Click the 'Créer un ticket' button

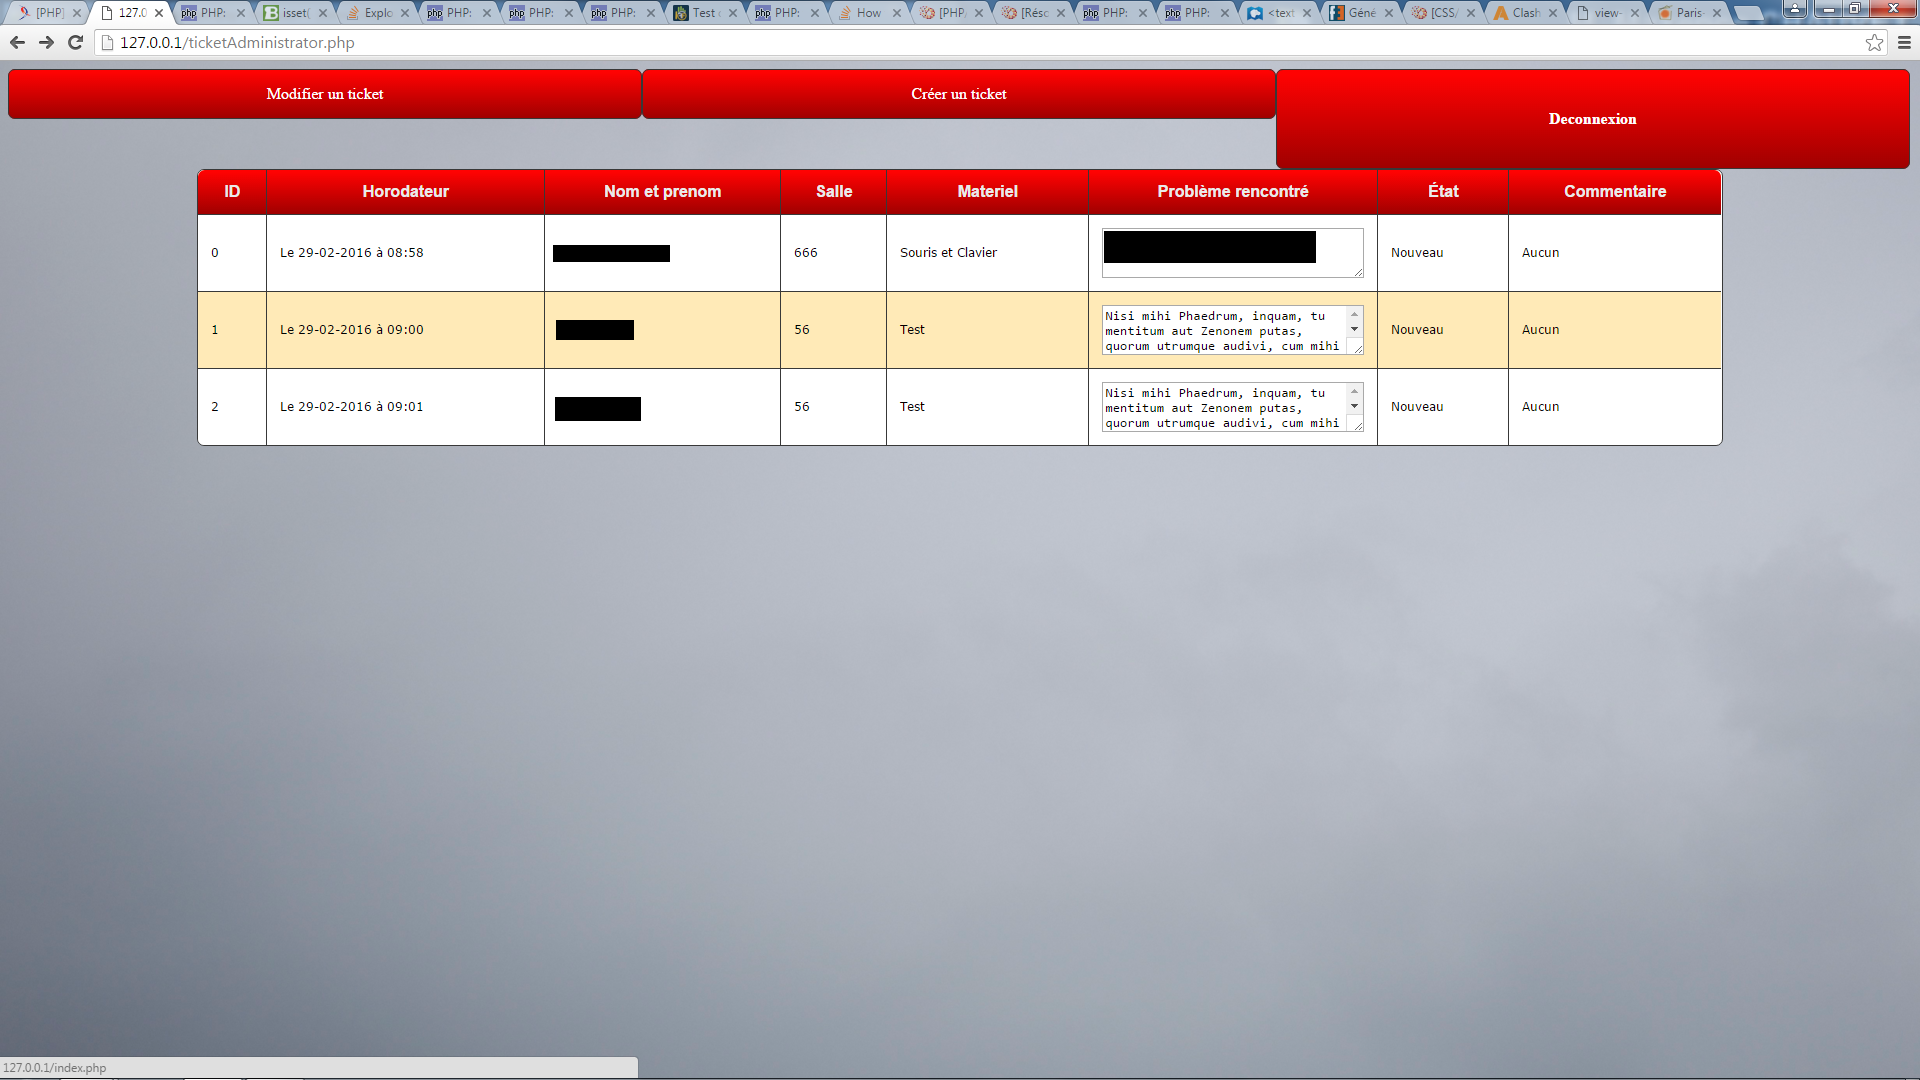(958, 94)
